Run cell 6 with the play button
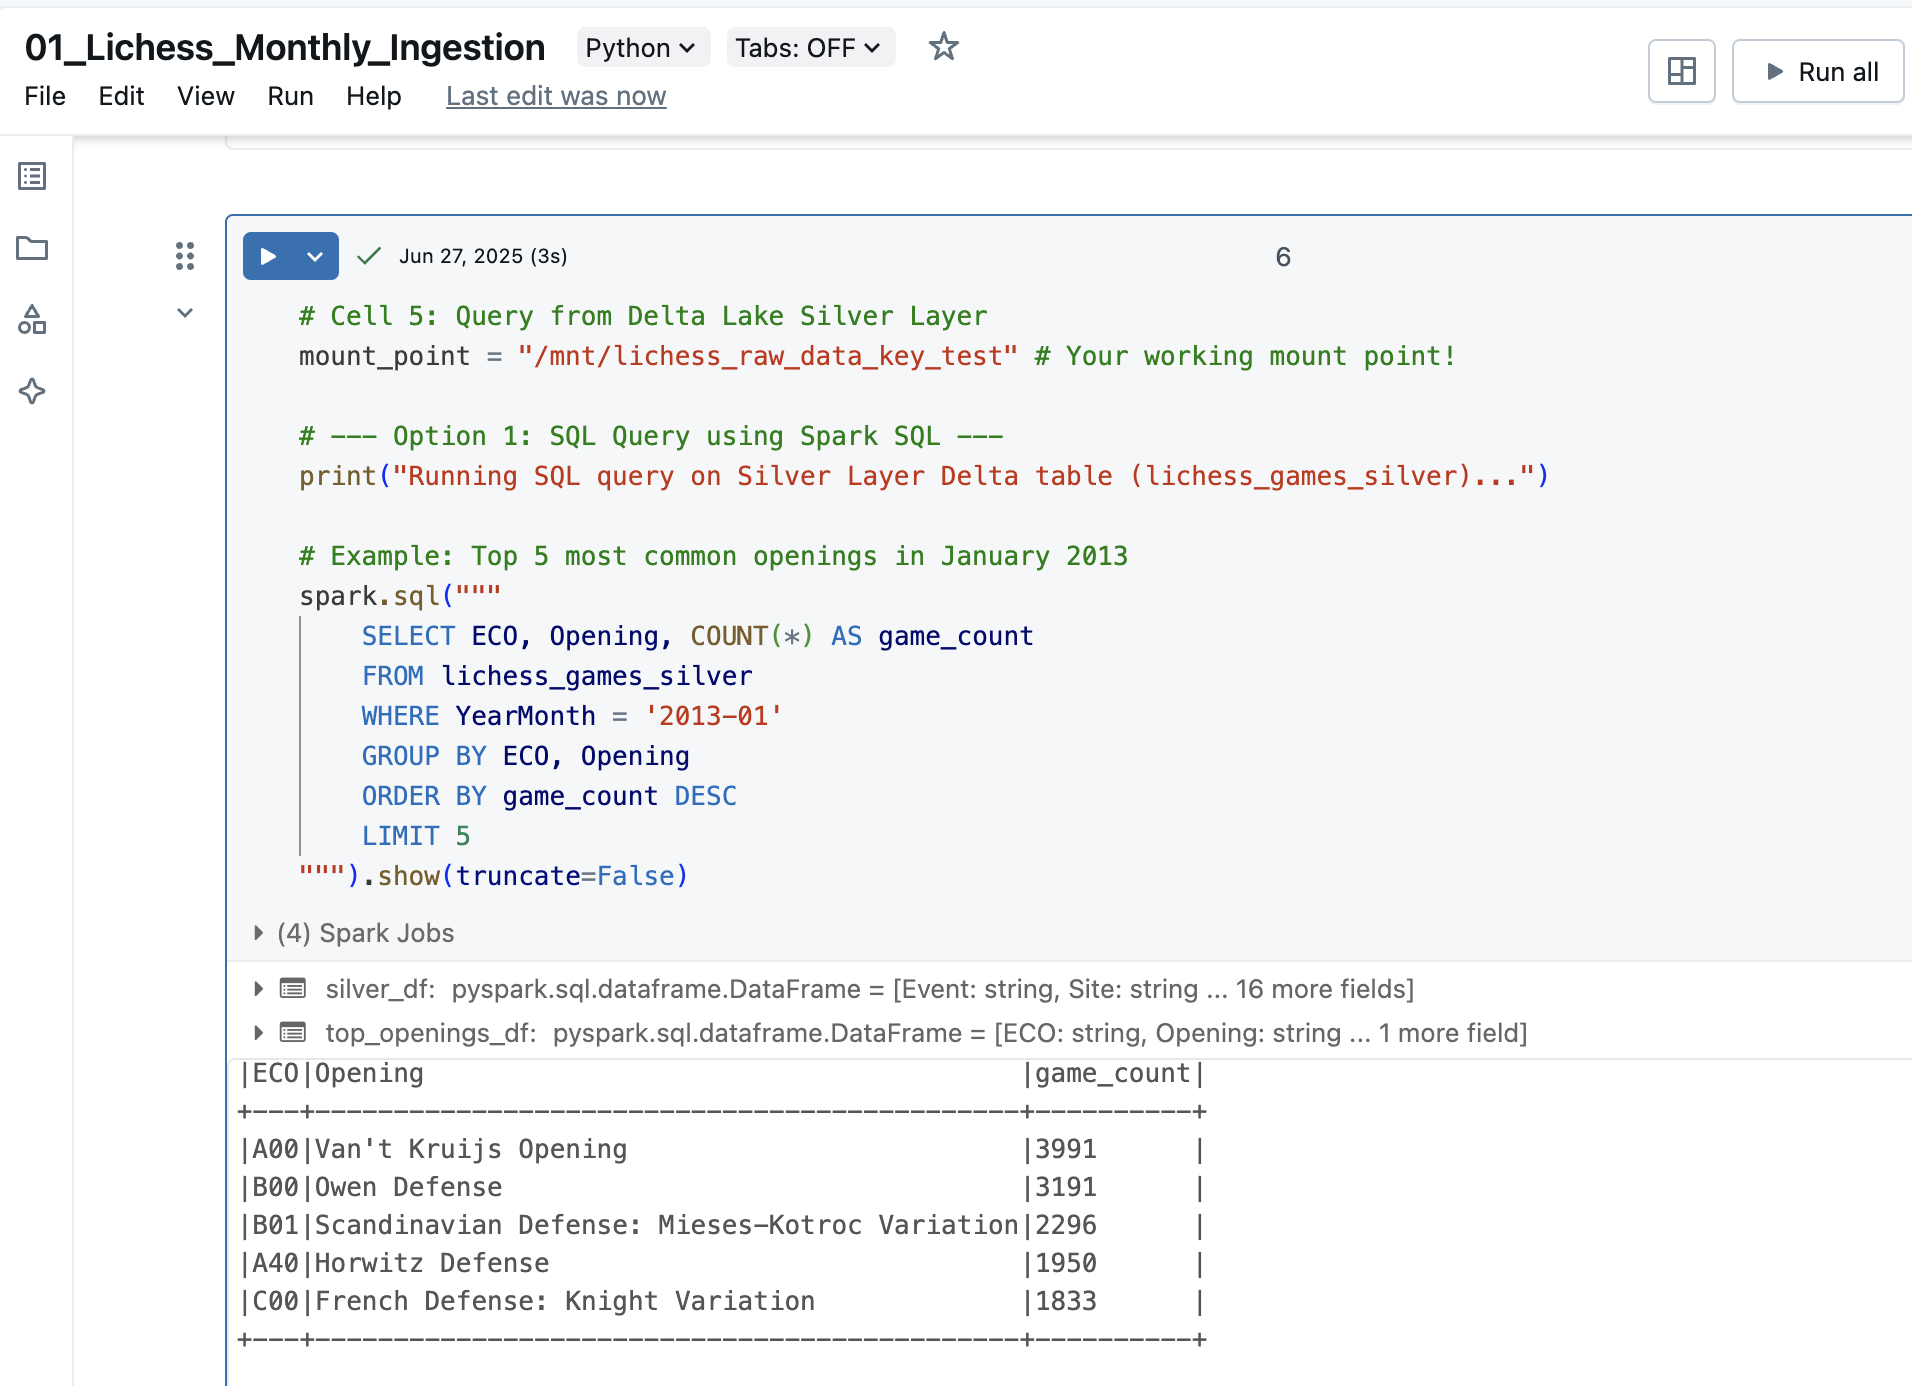Image resolution: width=1912 pixels, height=1386 pixels. coord(268,256)
